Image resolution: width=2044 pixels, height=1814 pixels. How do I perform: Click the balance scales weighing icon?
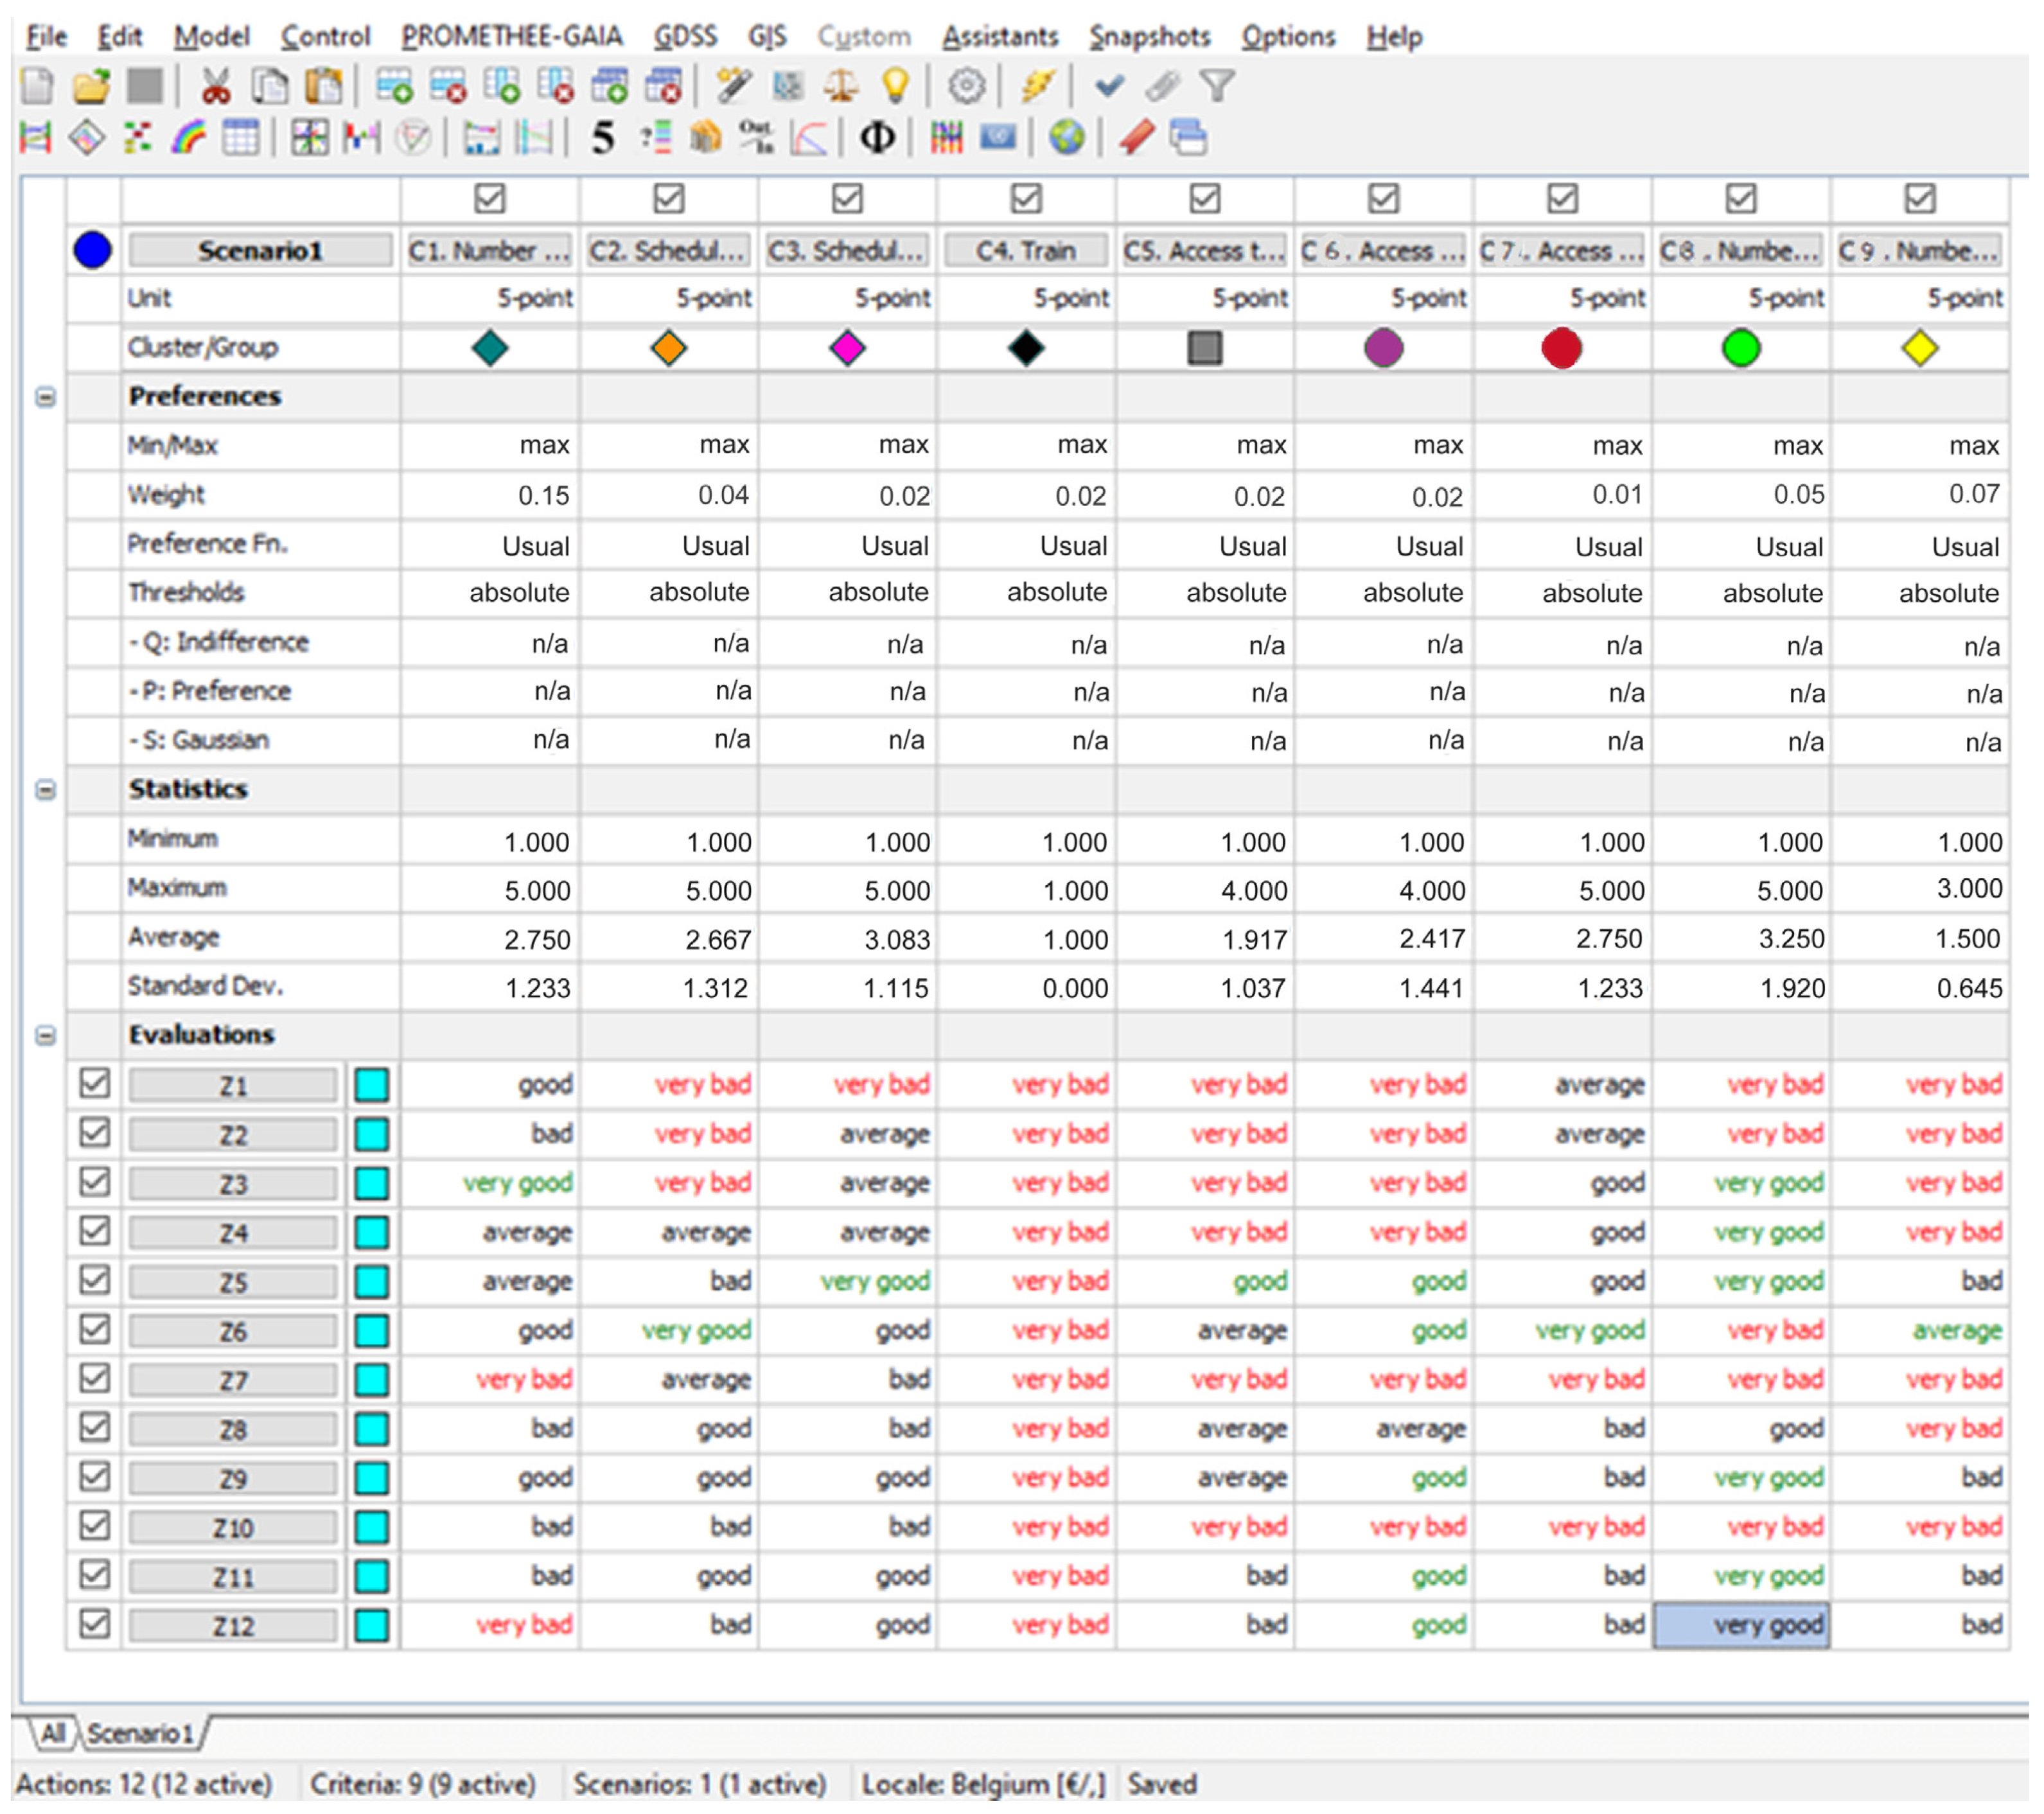click(841, 87)
